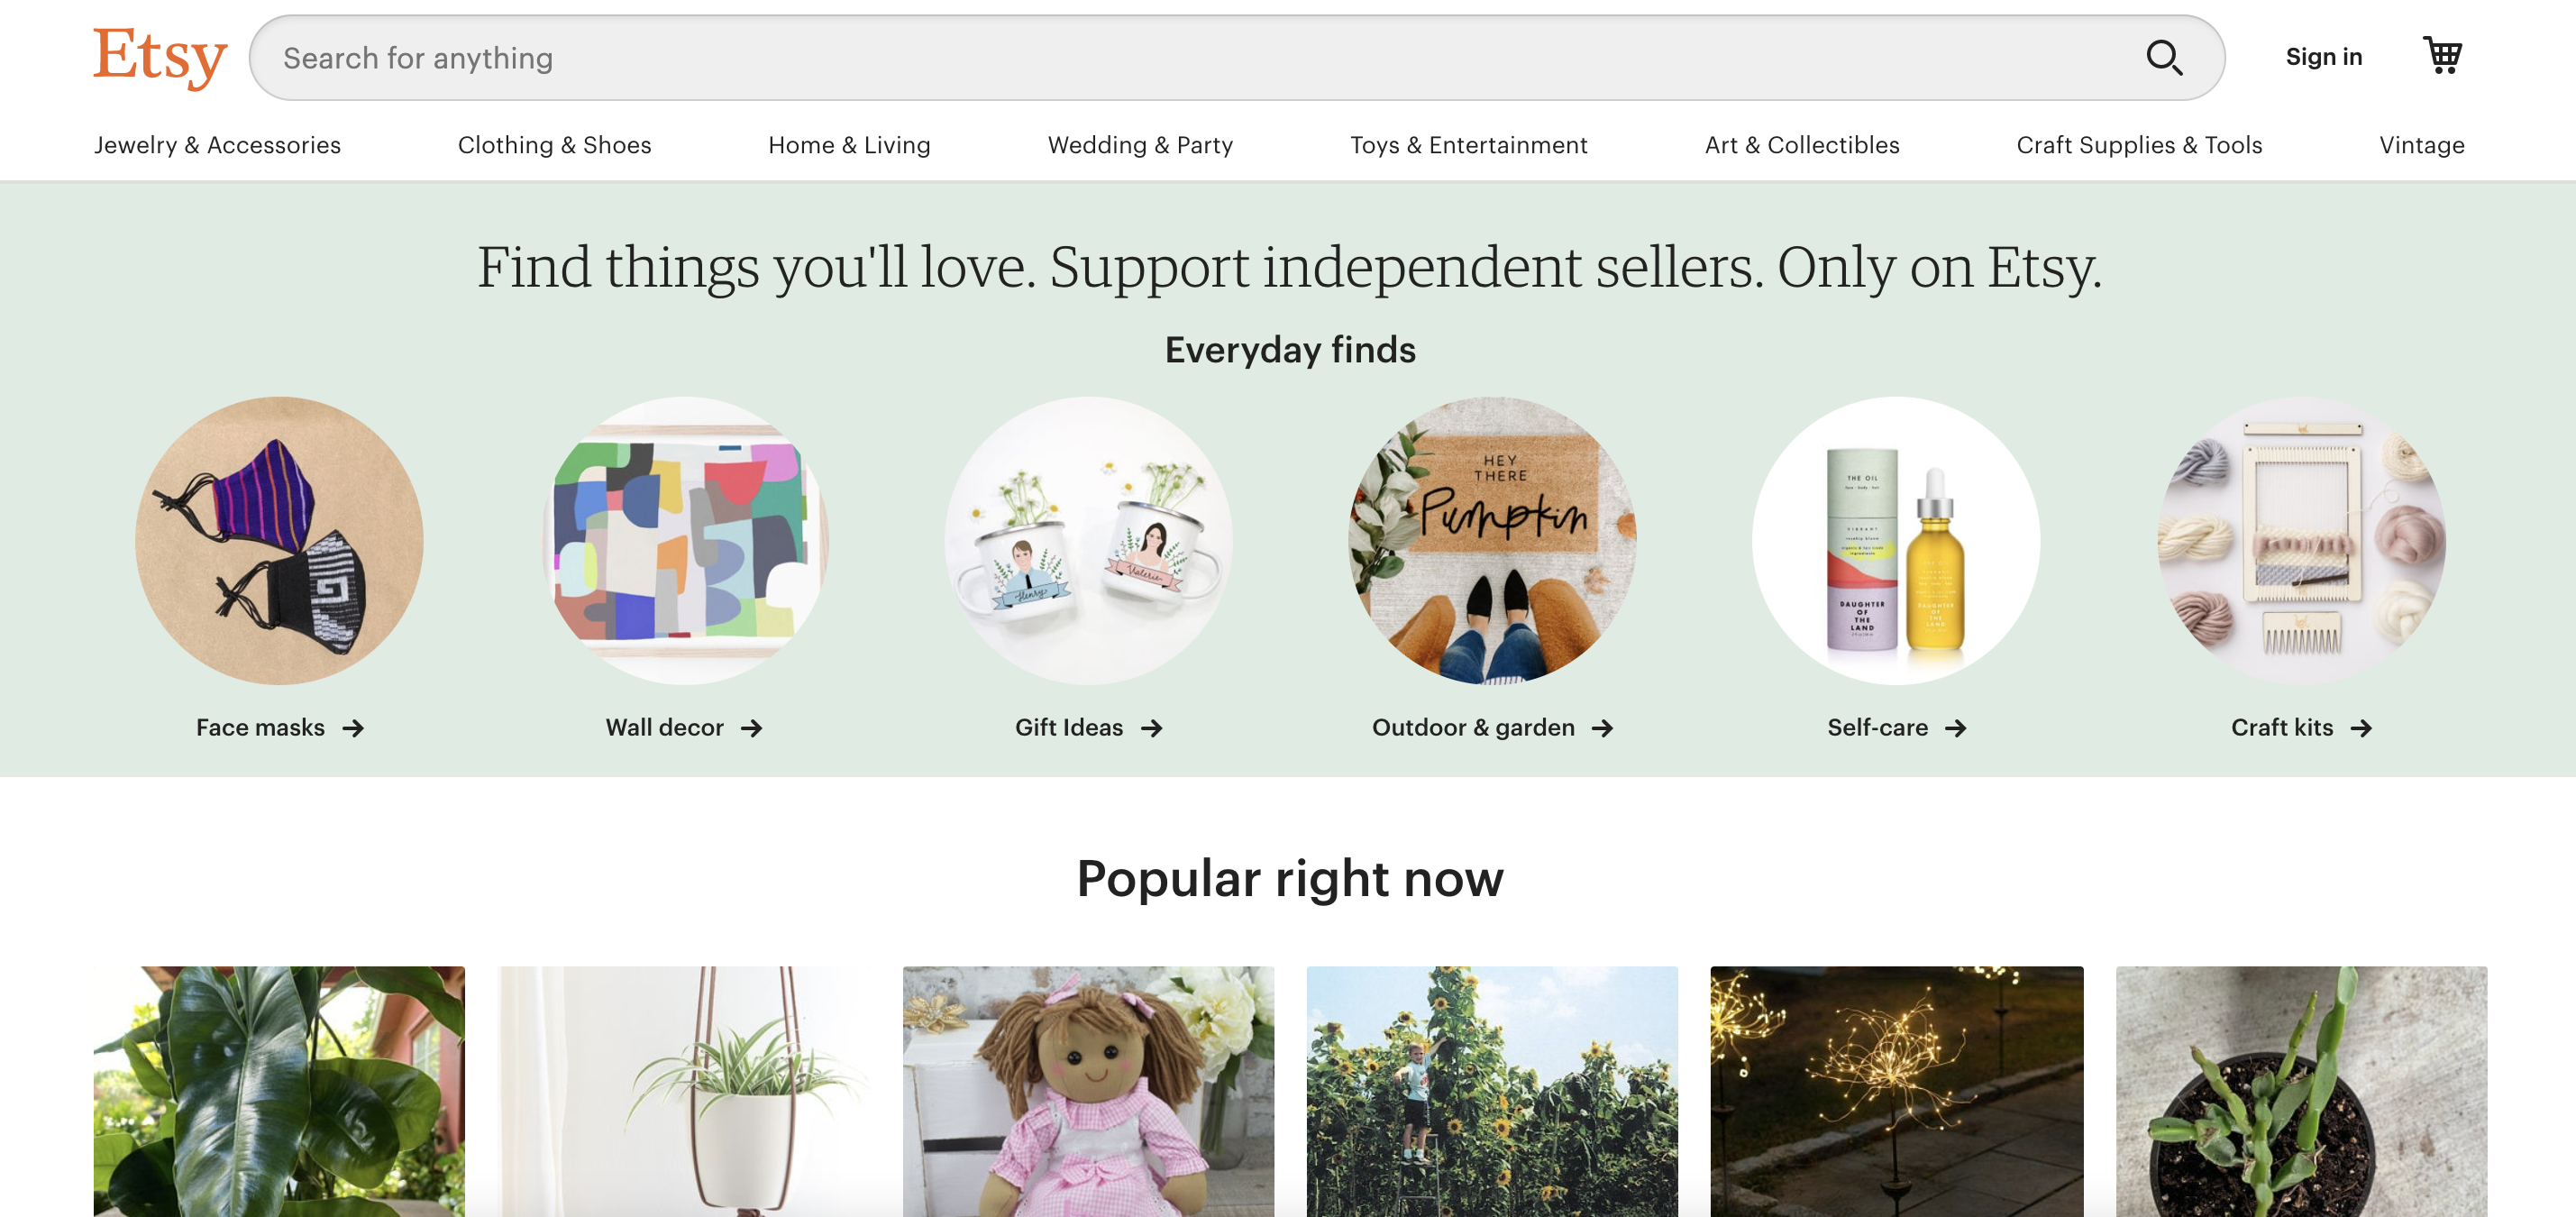Expand the Art & Collectibles dropdown
Viewport: 2576px width, 1217px height.
click(x=1803, y=144)
